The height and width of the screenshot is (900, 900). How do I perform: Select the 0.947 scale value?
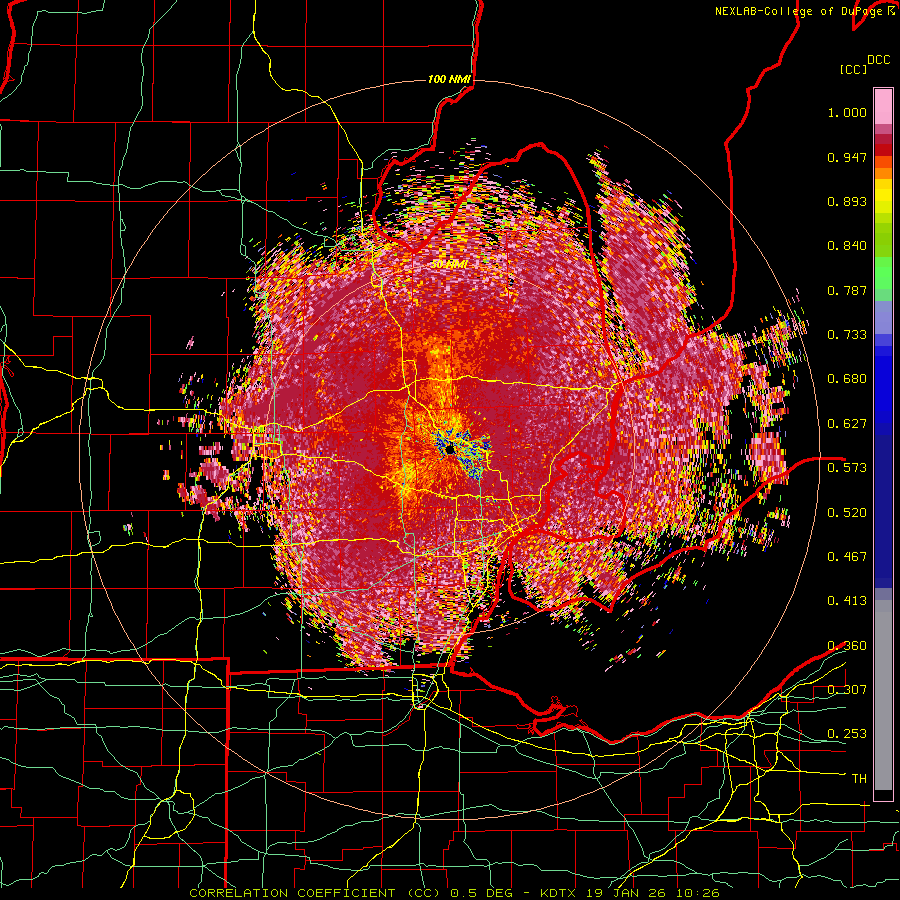[847, 157]
